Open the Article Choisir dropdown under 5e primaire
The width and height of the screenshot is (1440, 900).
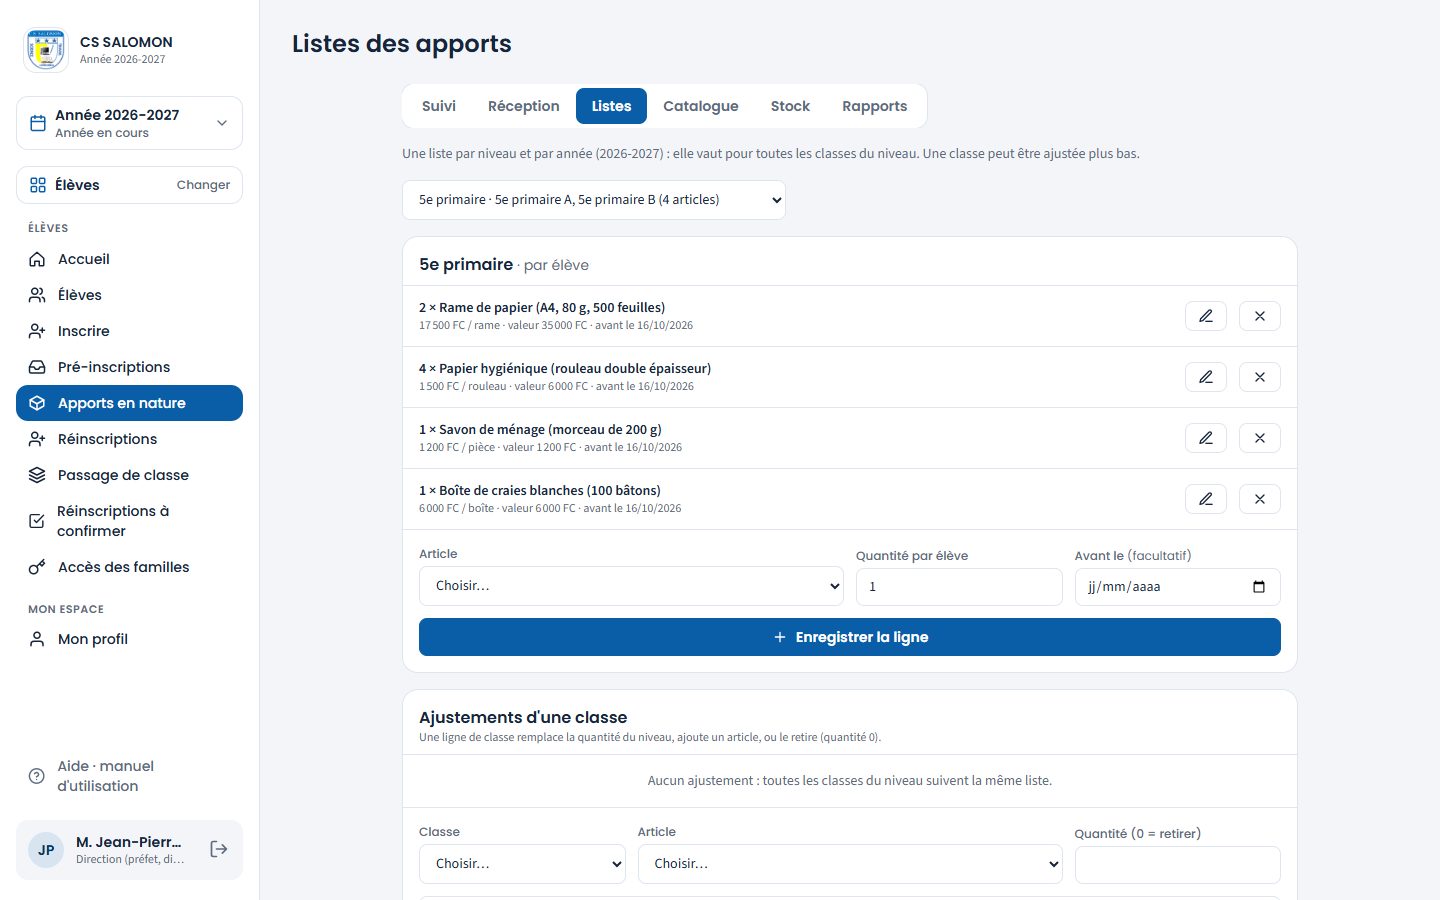(x=631, y=586)
